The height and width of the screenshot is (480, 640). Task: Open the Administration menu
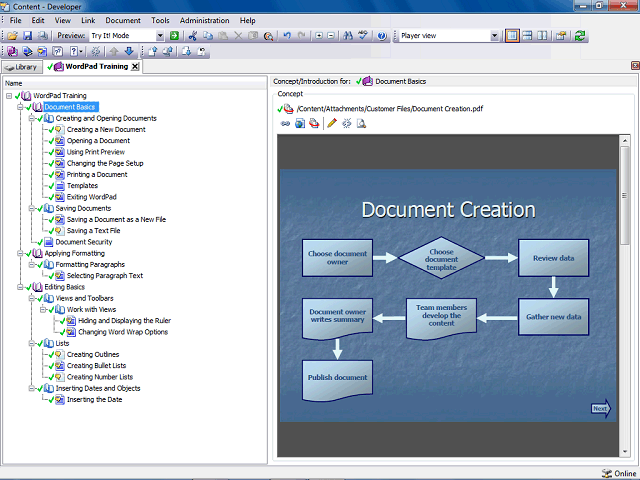pos(204,20)
